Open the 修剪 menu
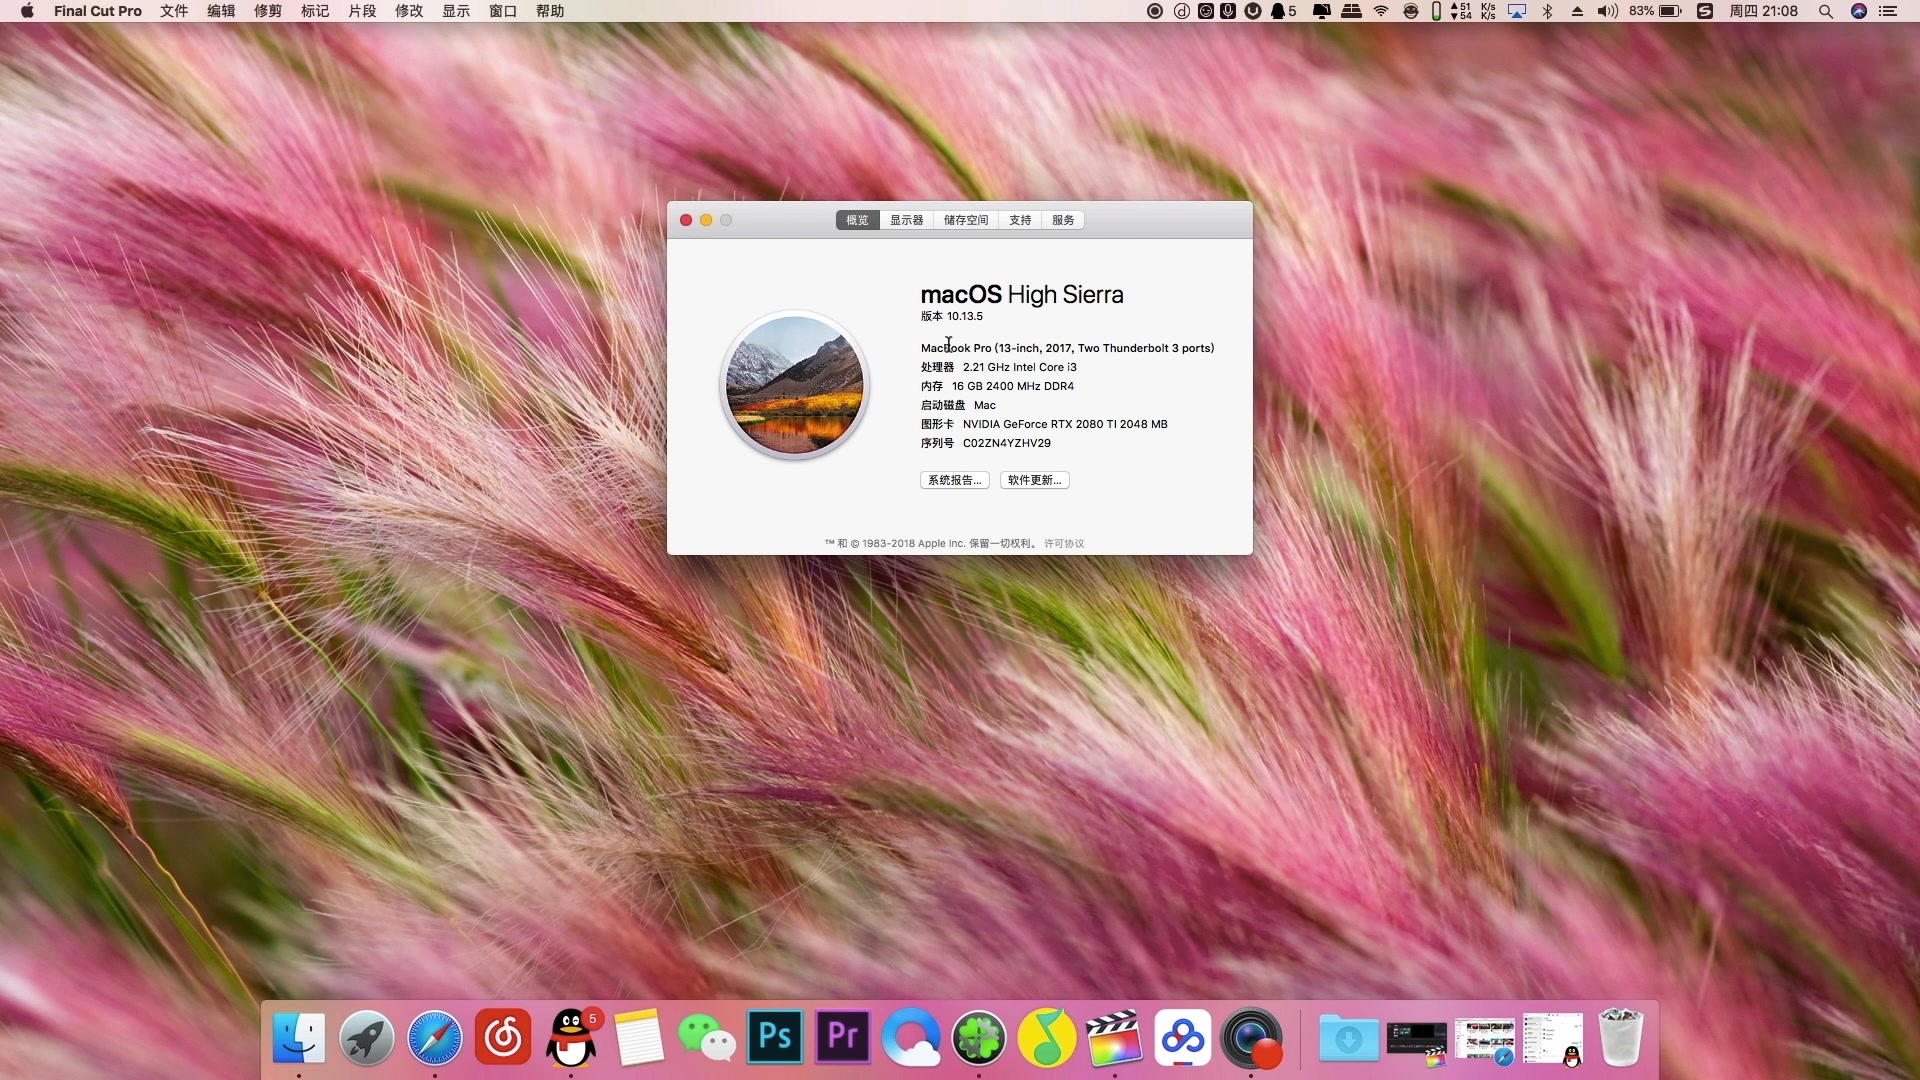The width and height of the screenshot is (1920, 1080). click(268, 11)
